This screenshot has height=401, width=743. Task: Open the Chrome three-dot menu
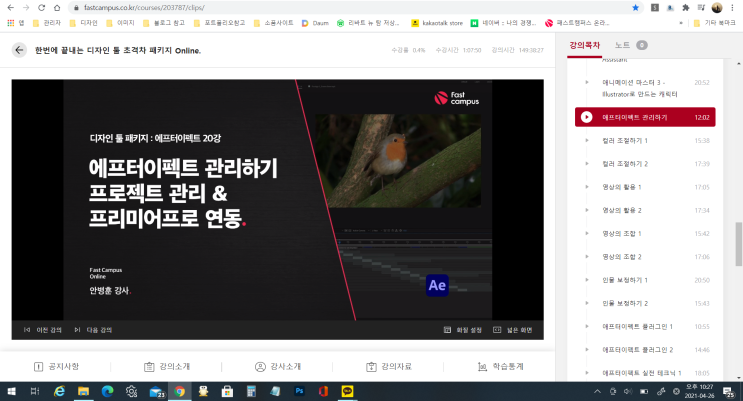(733, 8)
